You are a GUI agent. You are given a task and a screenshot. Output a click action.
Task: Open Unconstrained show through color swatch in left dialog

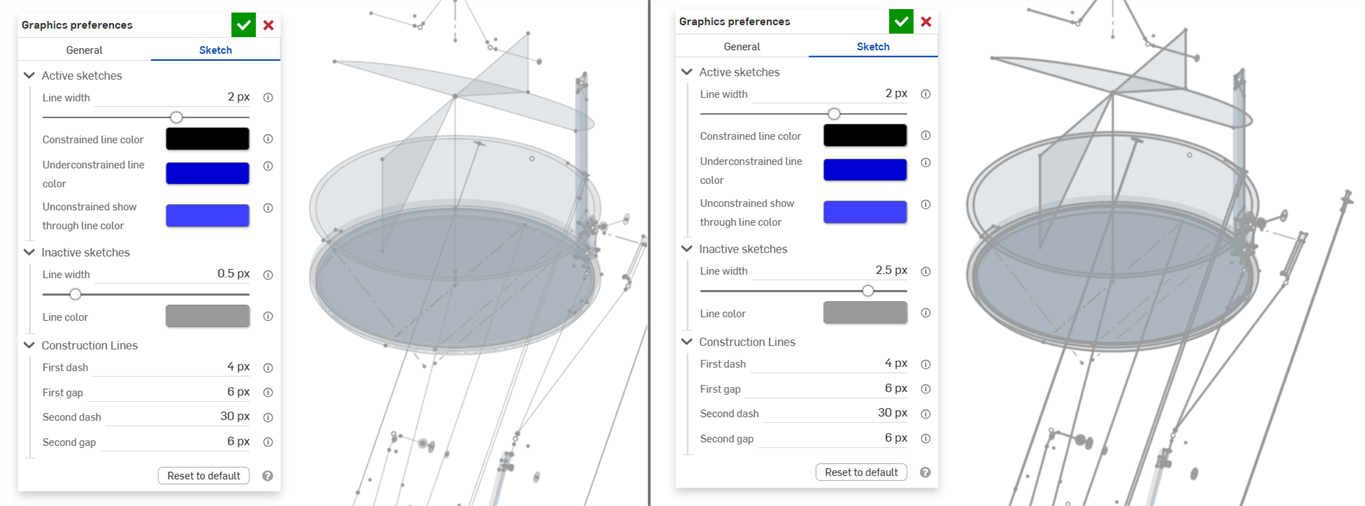pyautogui.click(x=207, y=215)
